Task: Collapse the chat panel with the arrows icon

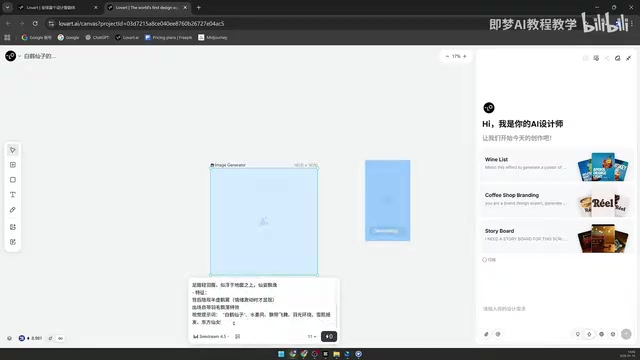Action: click(629, 58)
